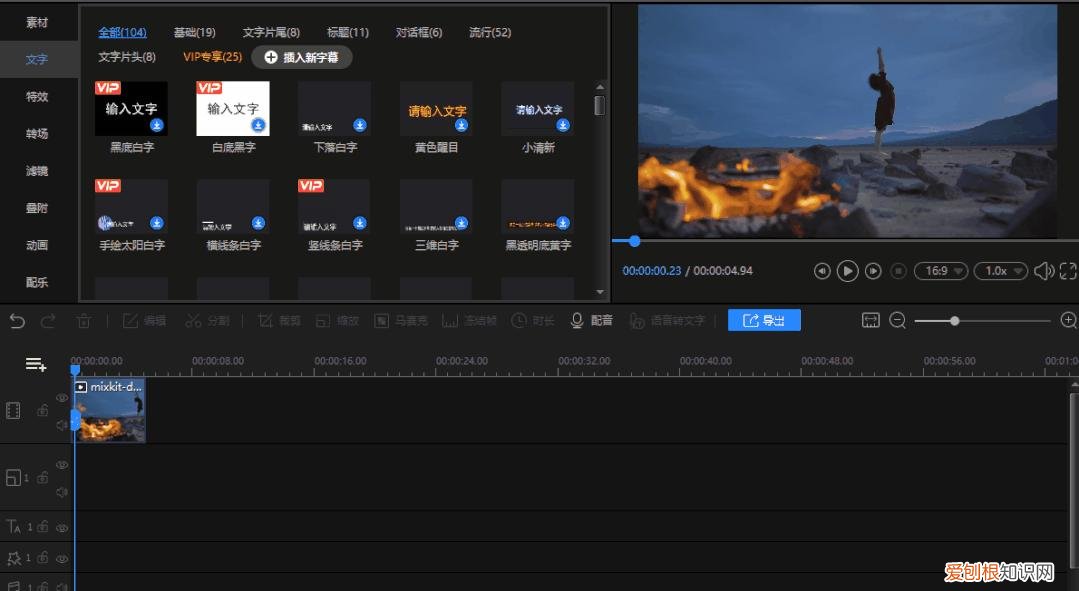Open the 1.0x playback speed dropdown
The height and width of the screenshot is (591, 1079).
[1000, 270]
